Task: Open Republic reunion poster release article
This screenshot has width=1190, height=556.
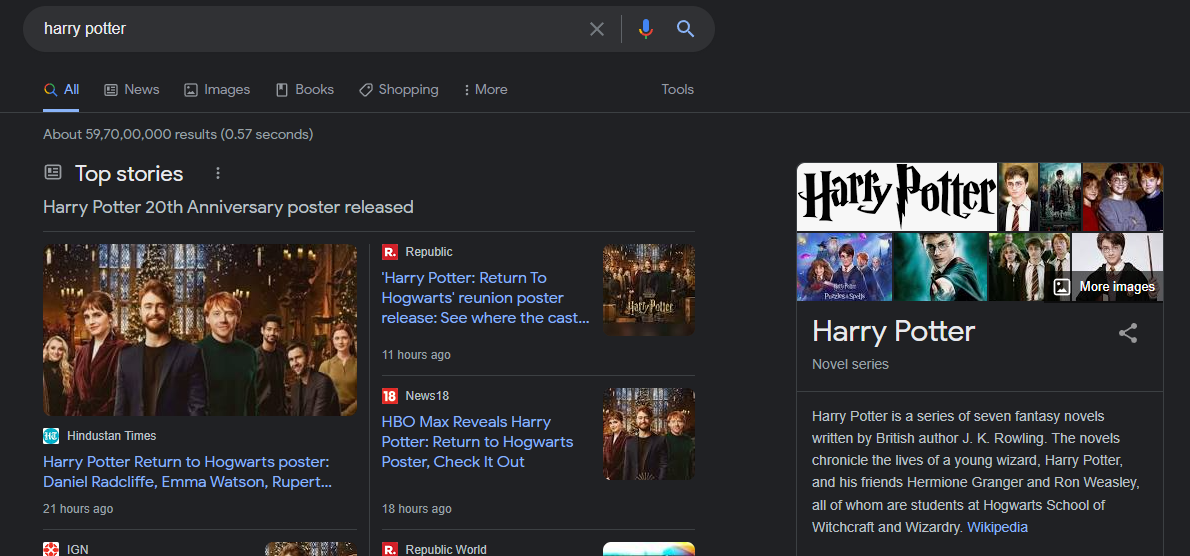Action: pyautogui.click(x=485, y=298)
